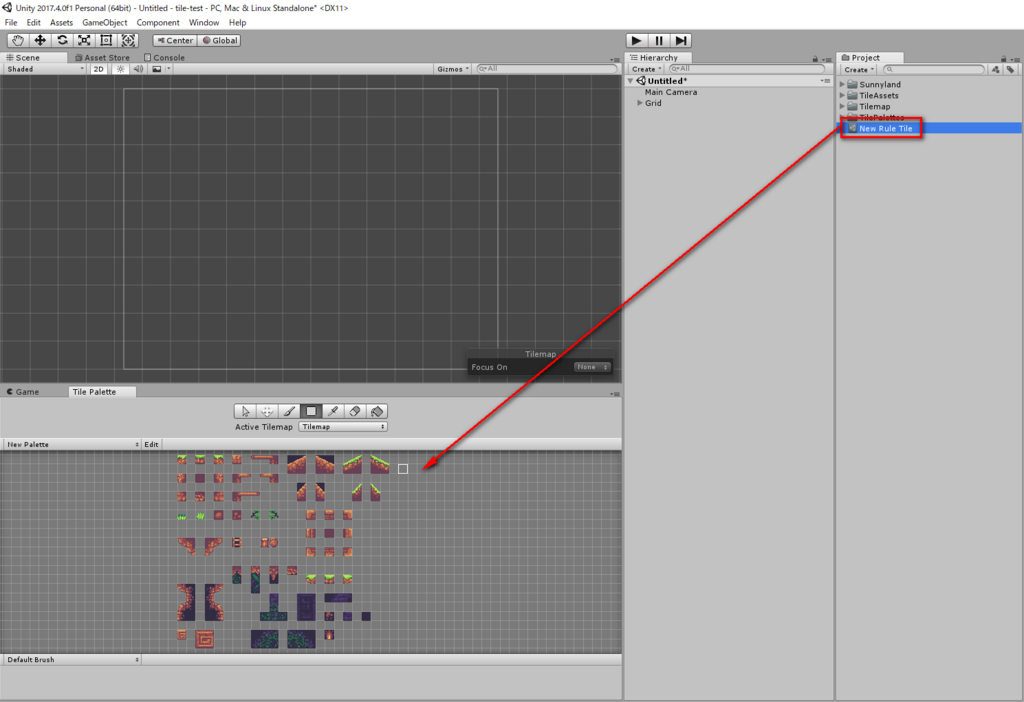Open the Default Brush dropdown

(72, 660)
